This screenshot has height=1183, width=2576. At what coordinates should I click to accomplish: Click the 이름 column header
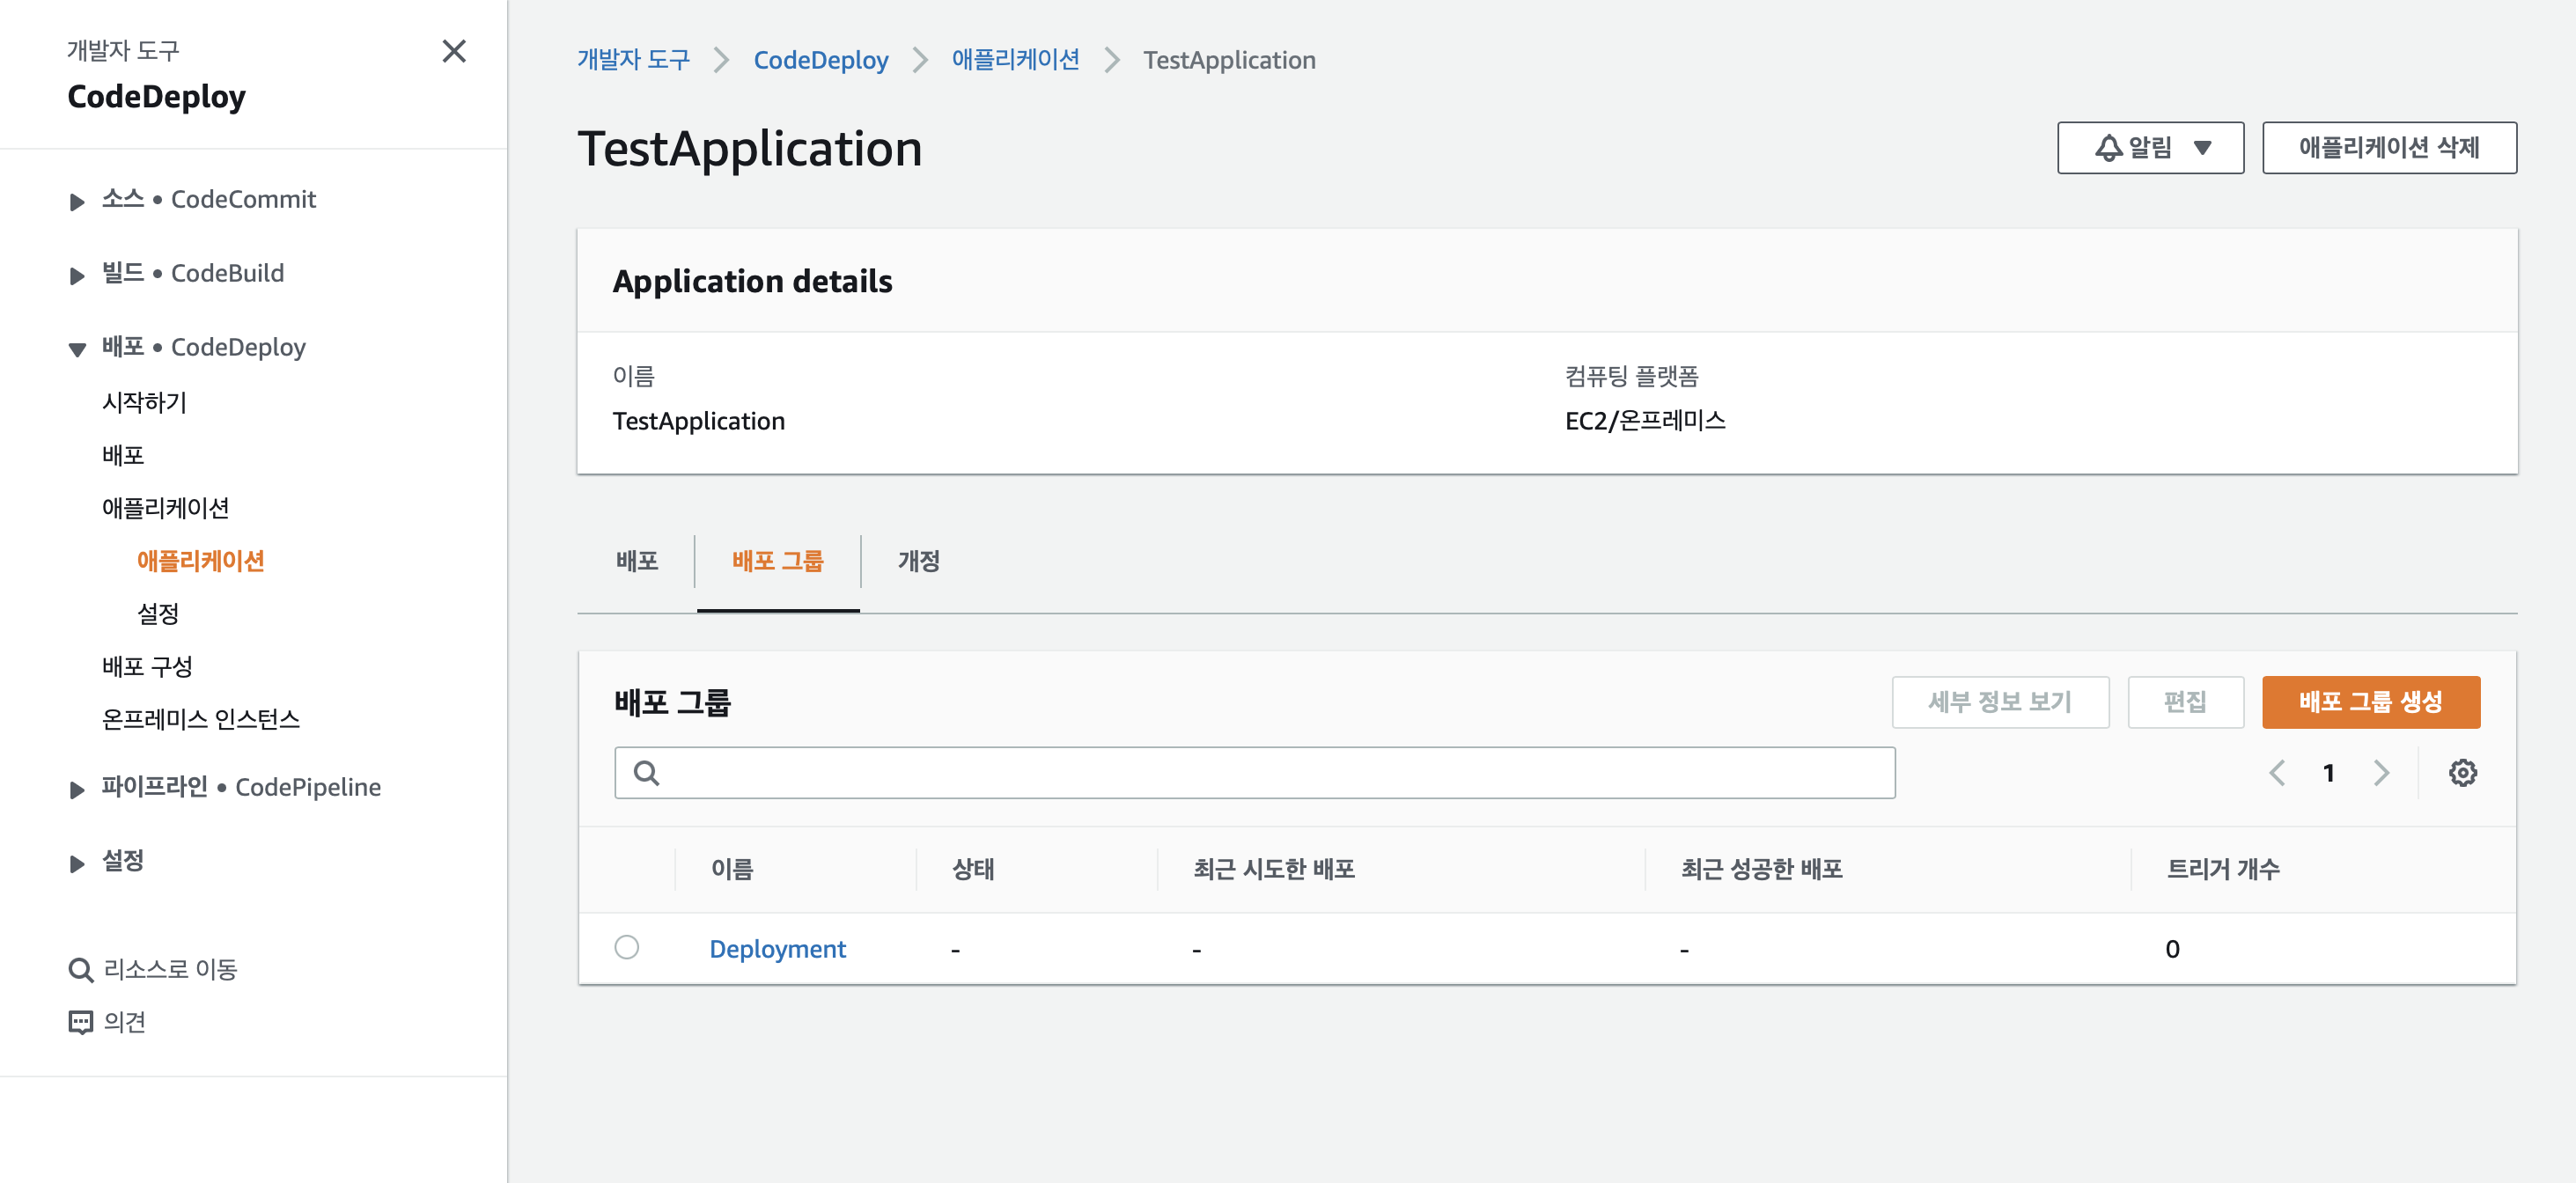[x=732, y=869]
